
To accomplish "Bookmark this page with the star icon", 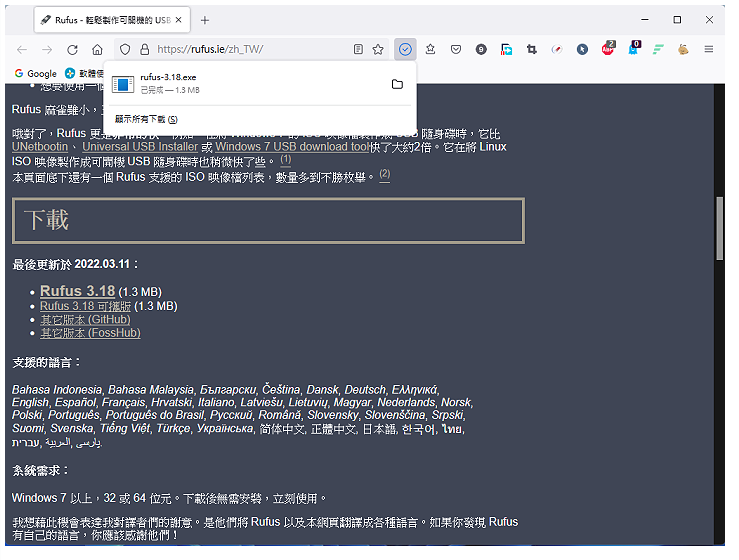I will click(378, 49).
